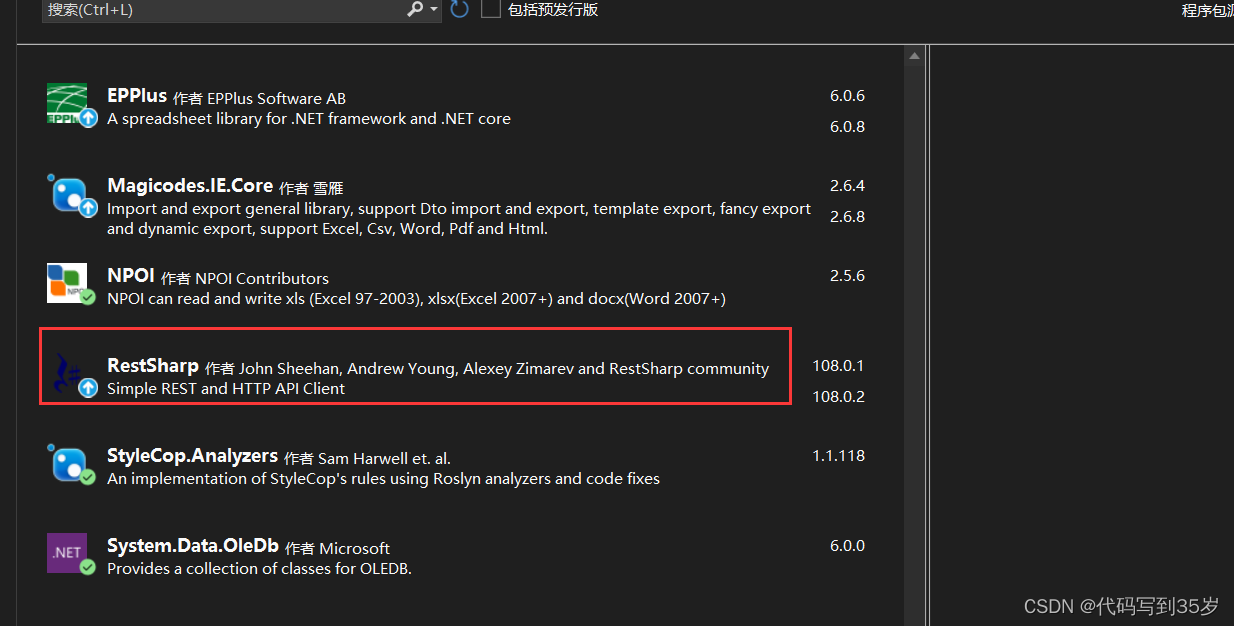Viewport: 1234px width, 626px height.
Task: Click EPPlus available version 6.0.8
Action: pyautogui.click(x=847, y=126)
